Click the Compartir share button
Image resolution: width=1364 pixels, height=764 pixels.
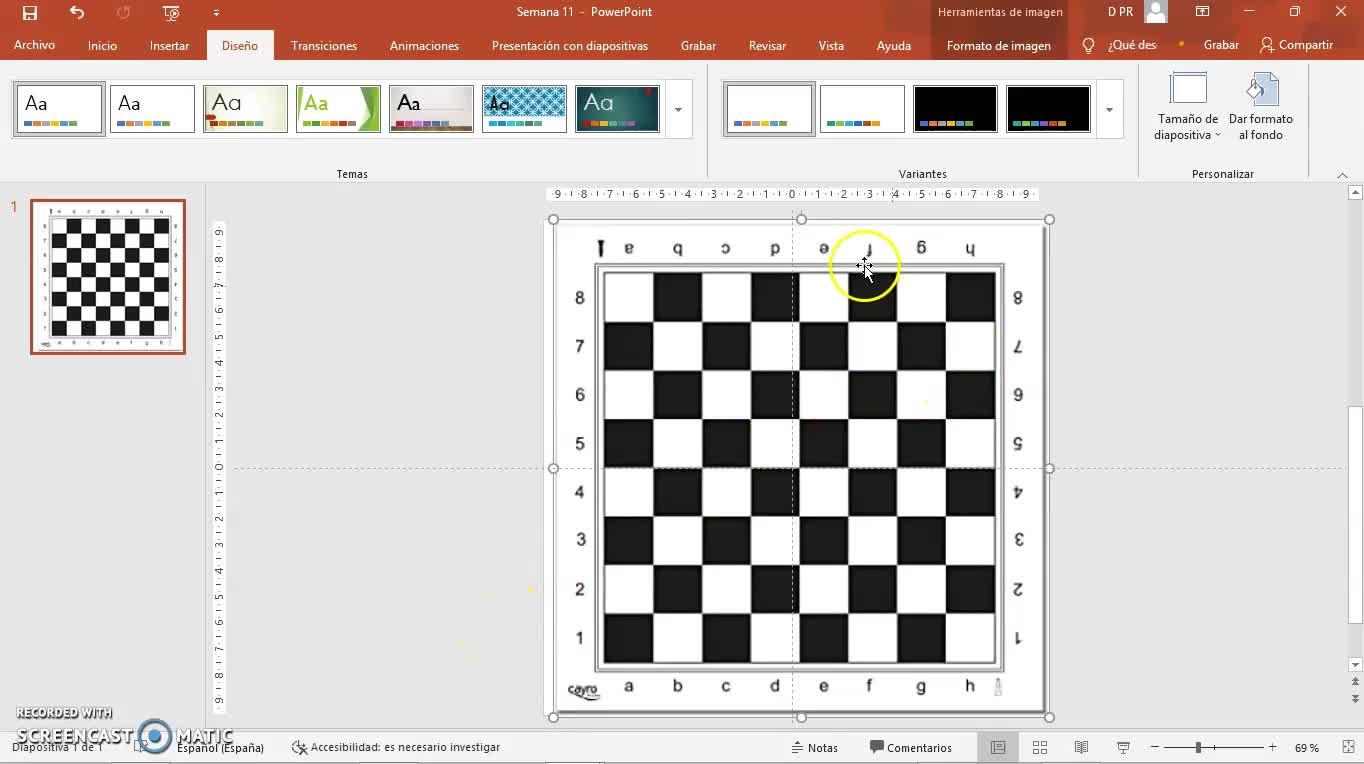[x=1296, y=45]
